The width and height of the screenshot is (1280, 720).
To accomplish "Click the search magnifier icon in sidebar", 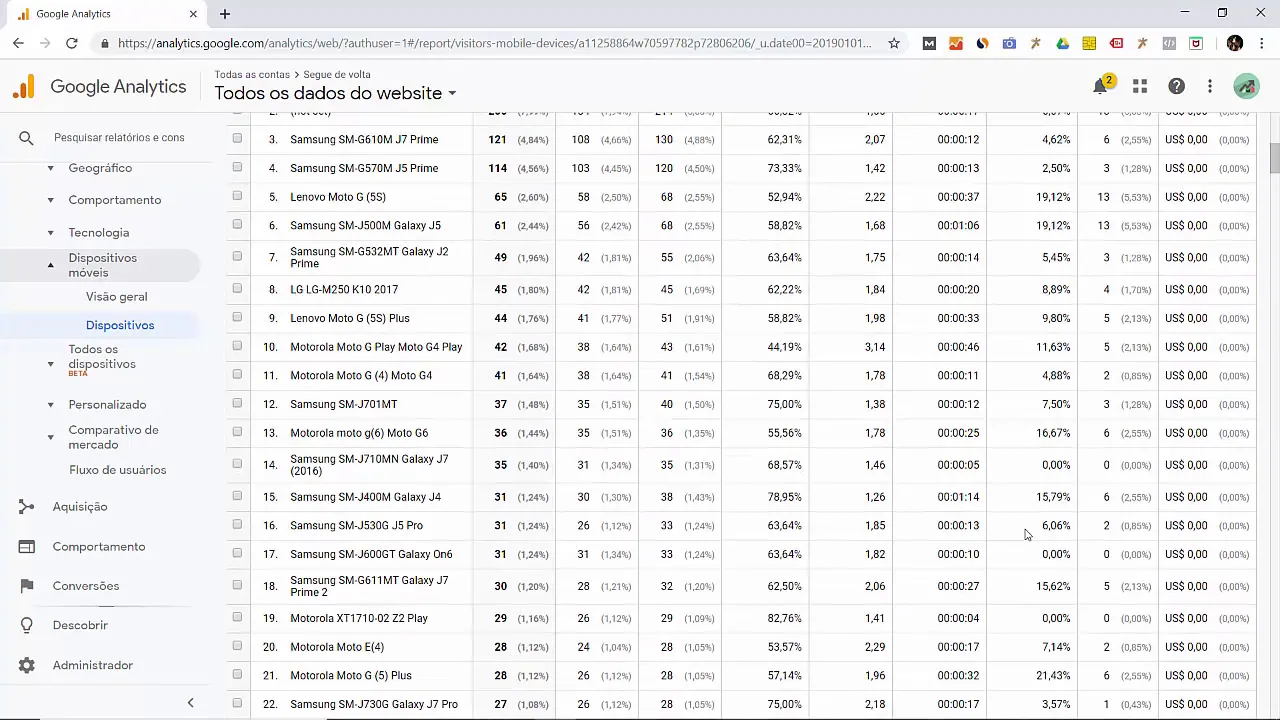I will point(26,138).
